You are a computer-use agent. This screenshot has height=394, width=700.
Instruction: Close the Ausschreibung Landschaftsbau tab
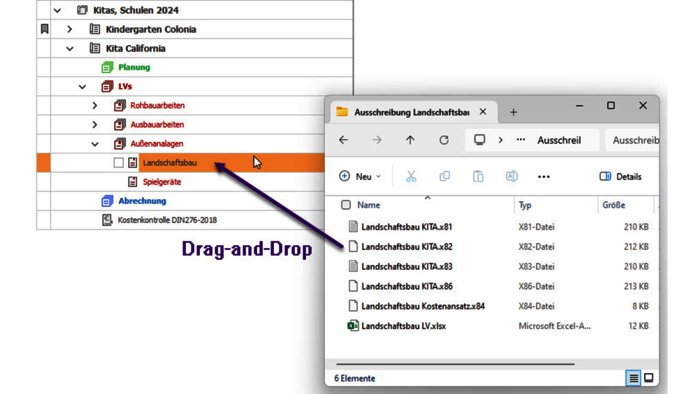[483, 112]
